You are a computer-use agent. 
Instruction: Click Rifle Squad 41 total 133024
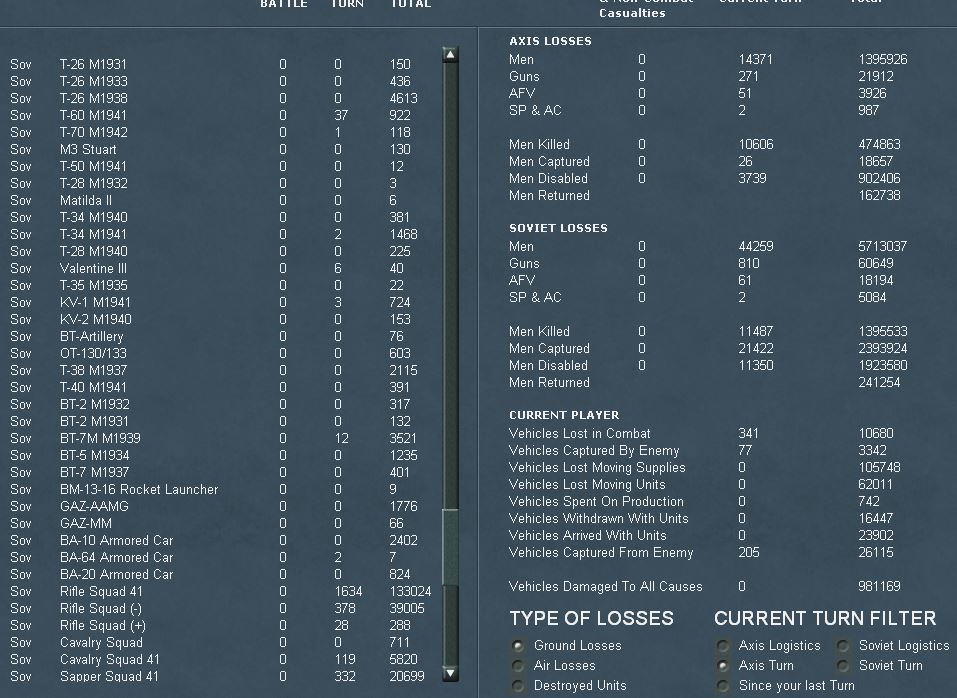pos(410,592)
